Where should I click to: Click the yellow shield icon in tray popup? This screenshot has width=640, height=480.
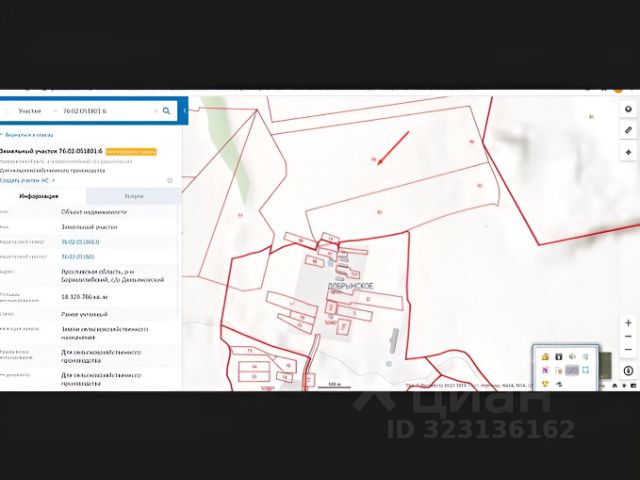pyautogui.click(x=545, y=384)
